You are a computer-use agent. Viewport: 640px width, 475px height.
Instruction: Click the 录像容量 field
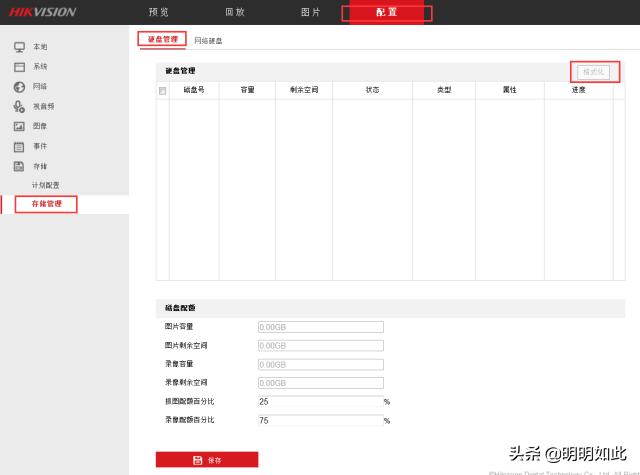[x=321, y=364]
